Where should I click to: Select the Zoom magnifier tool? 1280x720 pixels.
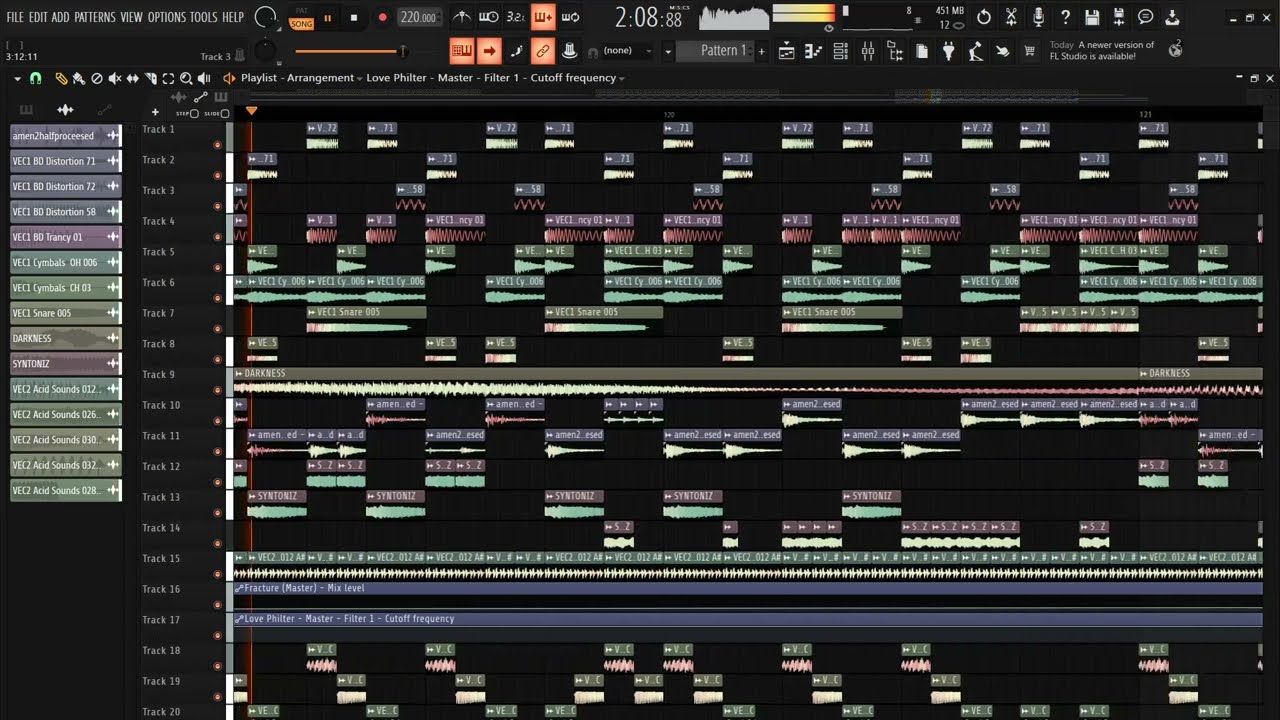tap(186, 78)
